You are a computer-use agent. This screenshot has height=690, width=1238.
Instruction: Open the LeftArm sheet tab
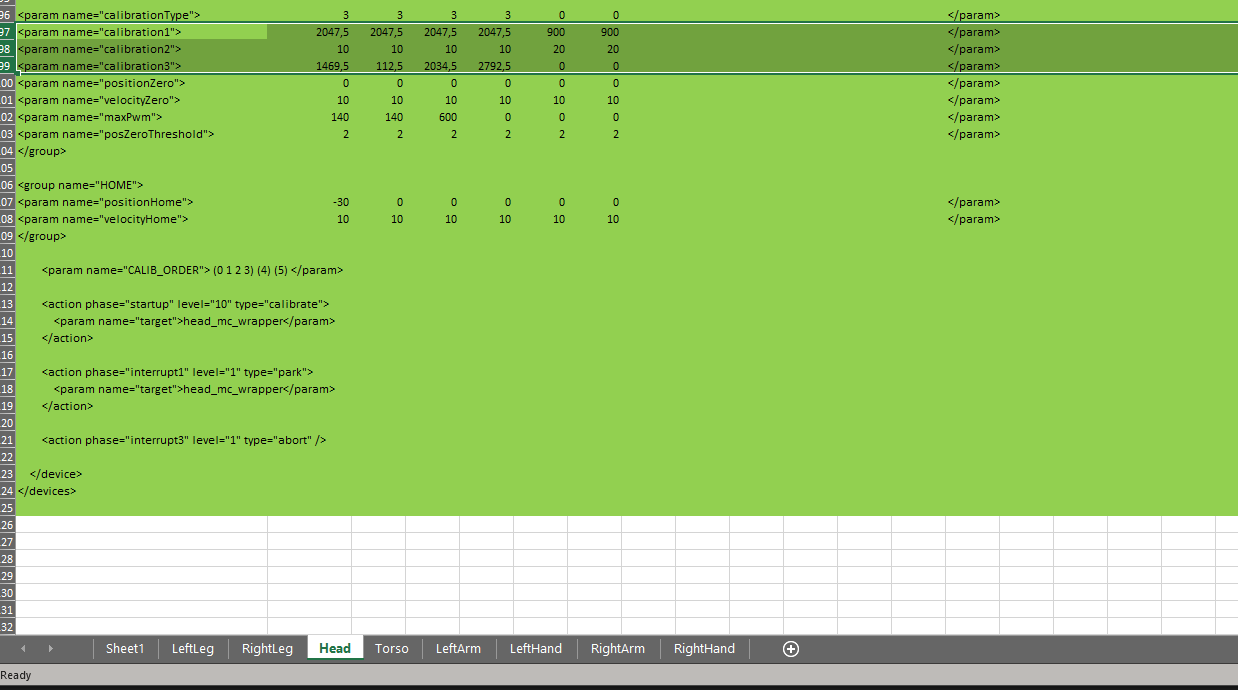[458, 649]
